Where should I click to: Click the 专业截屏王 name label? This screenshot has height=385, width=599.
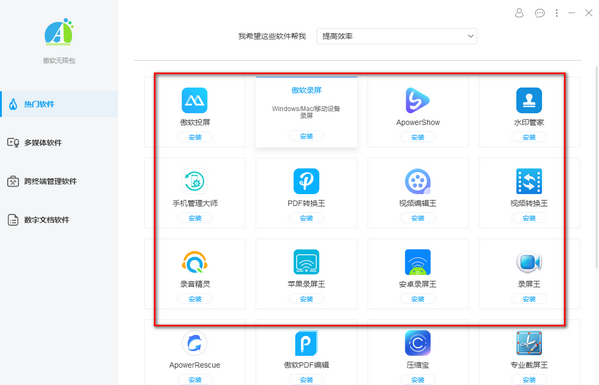point(529,365)
